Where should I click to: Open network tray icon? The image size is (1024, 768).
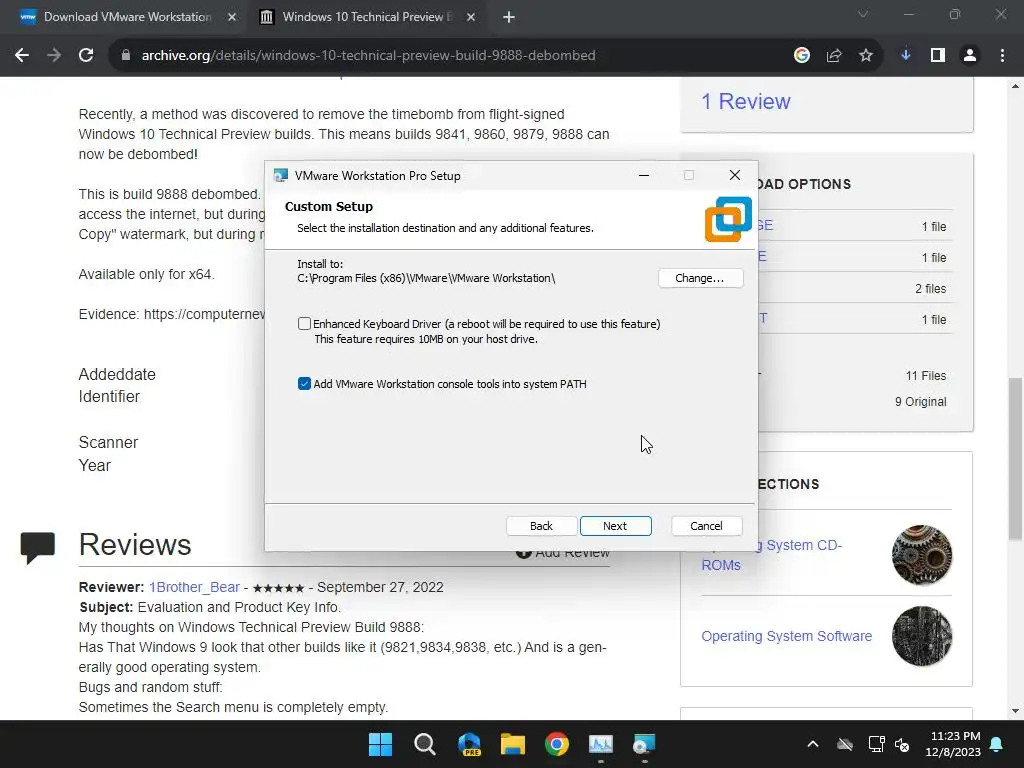pos(876,744)
